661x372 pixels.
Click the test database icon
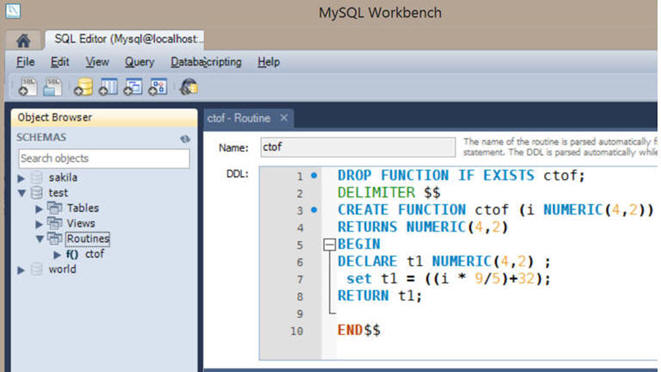pyautogui.click(x=37, y=193)
